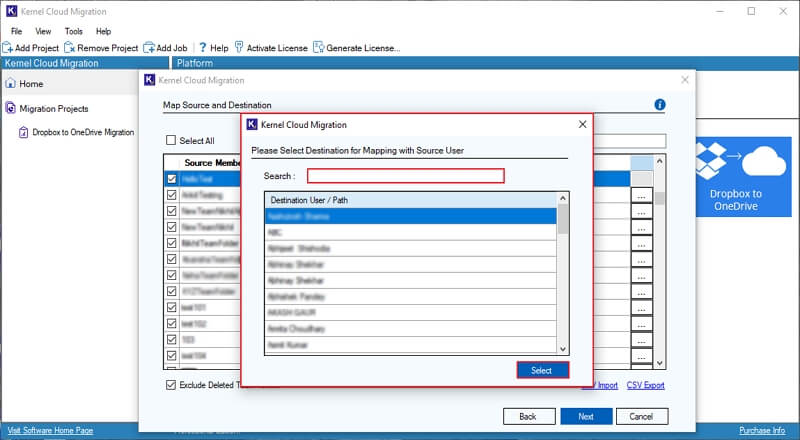Uncheck the test102 source row checkbox
This screenshot has width=800, height=440.
tap(171, 324)
